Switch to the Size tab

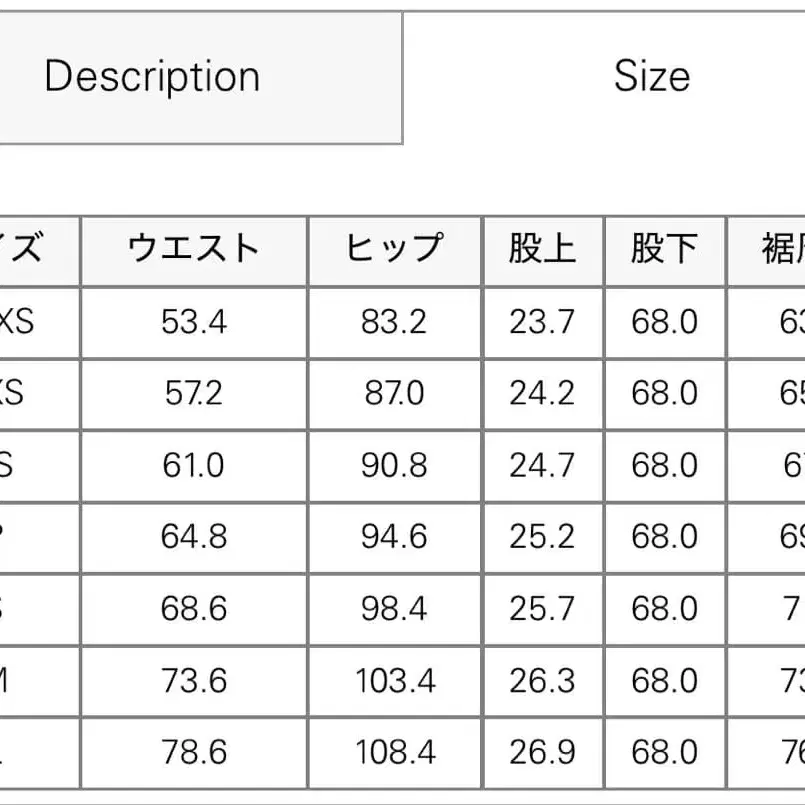(x=651, y=76)
